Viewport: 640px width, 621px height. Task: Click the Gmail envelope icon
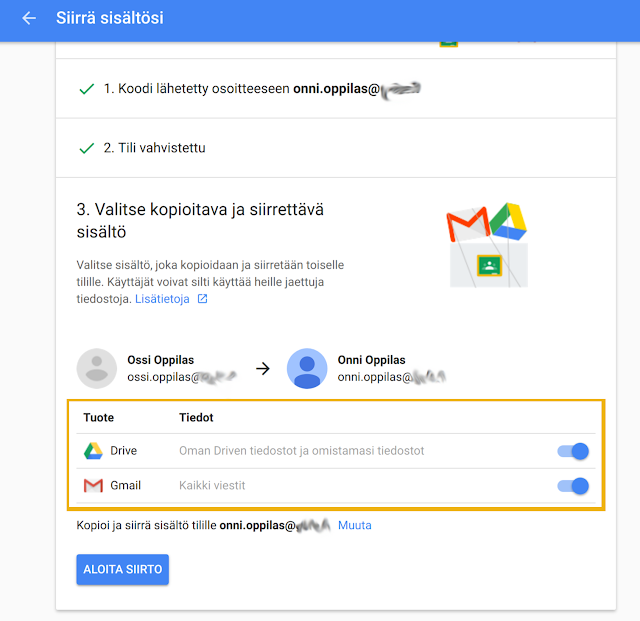[x=93, y=486]
